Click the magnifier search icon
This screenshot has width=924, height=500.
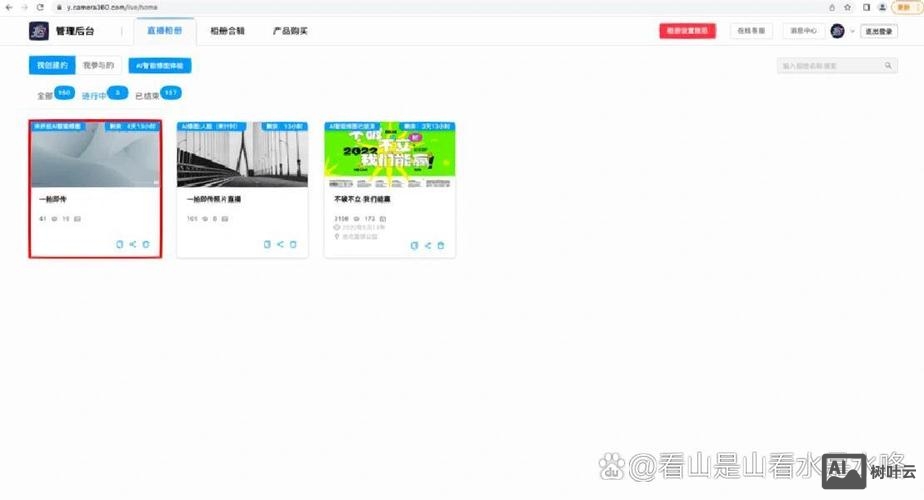(x=888, y=65)
